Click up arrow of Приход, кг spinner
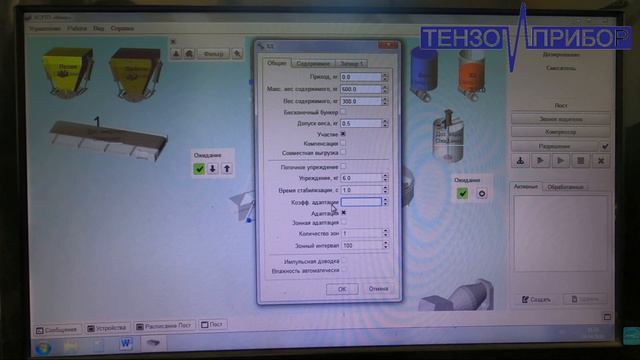This screenshot has height=360, width=640. click(x=385, y=75)
